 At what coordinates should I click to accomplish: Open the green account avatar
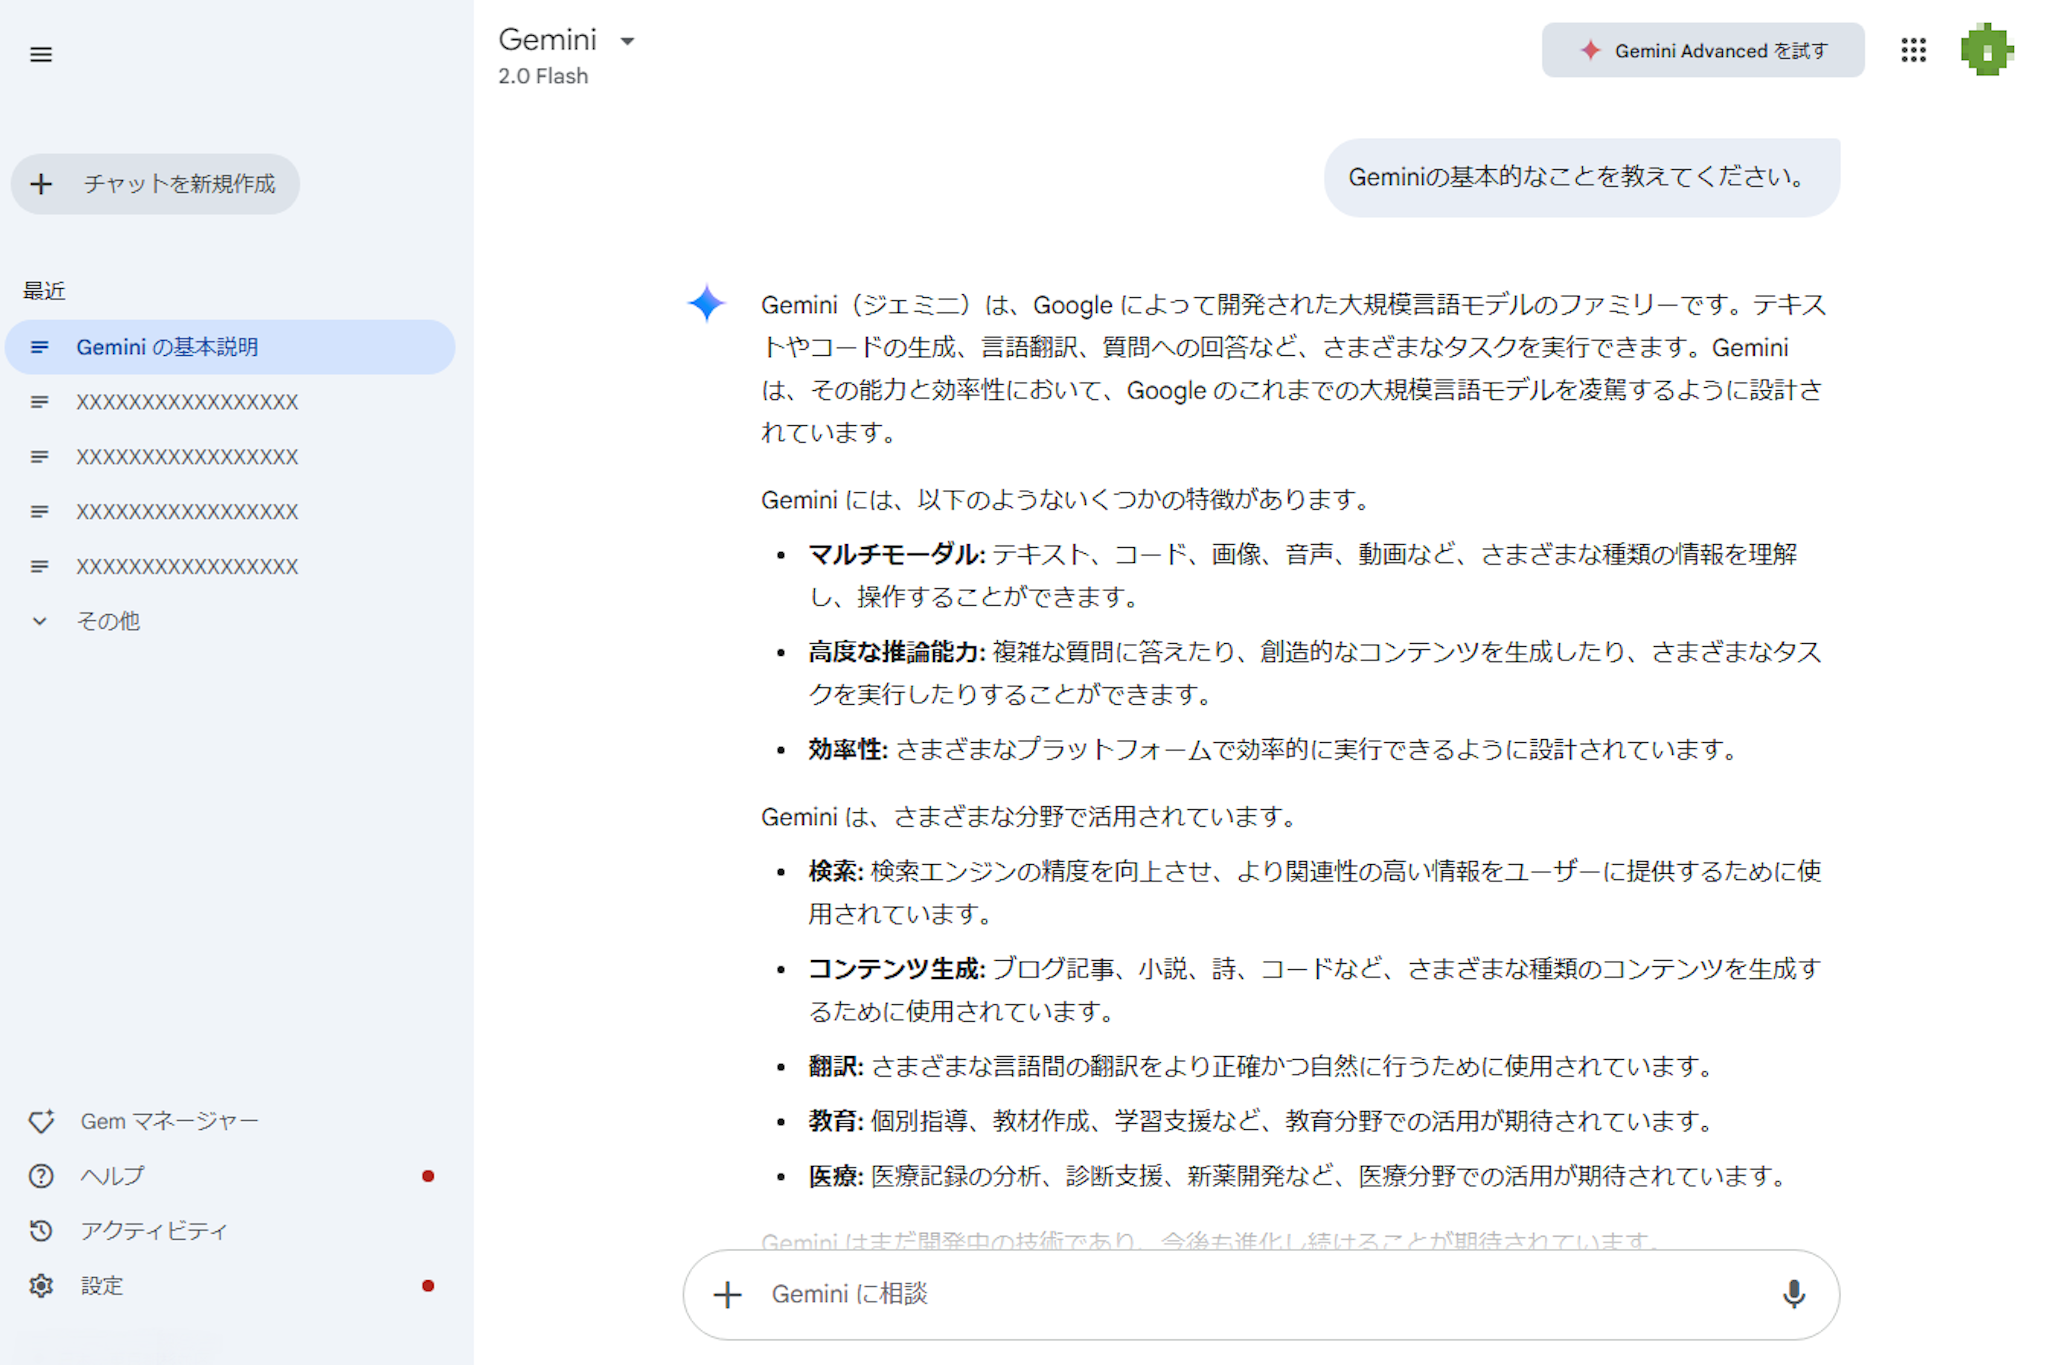(x=1986, y=50)
